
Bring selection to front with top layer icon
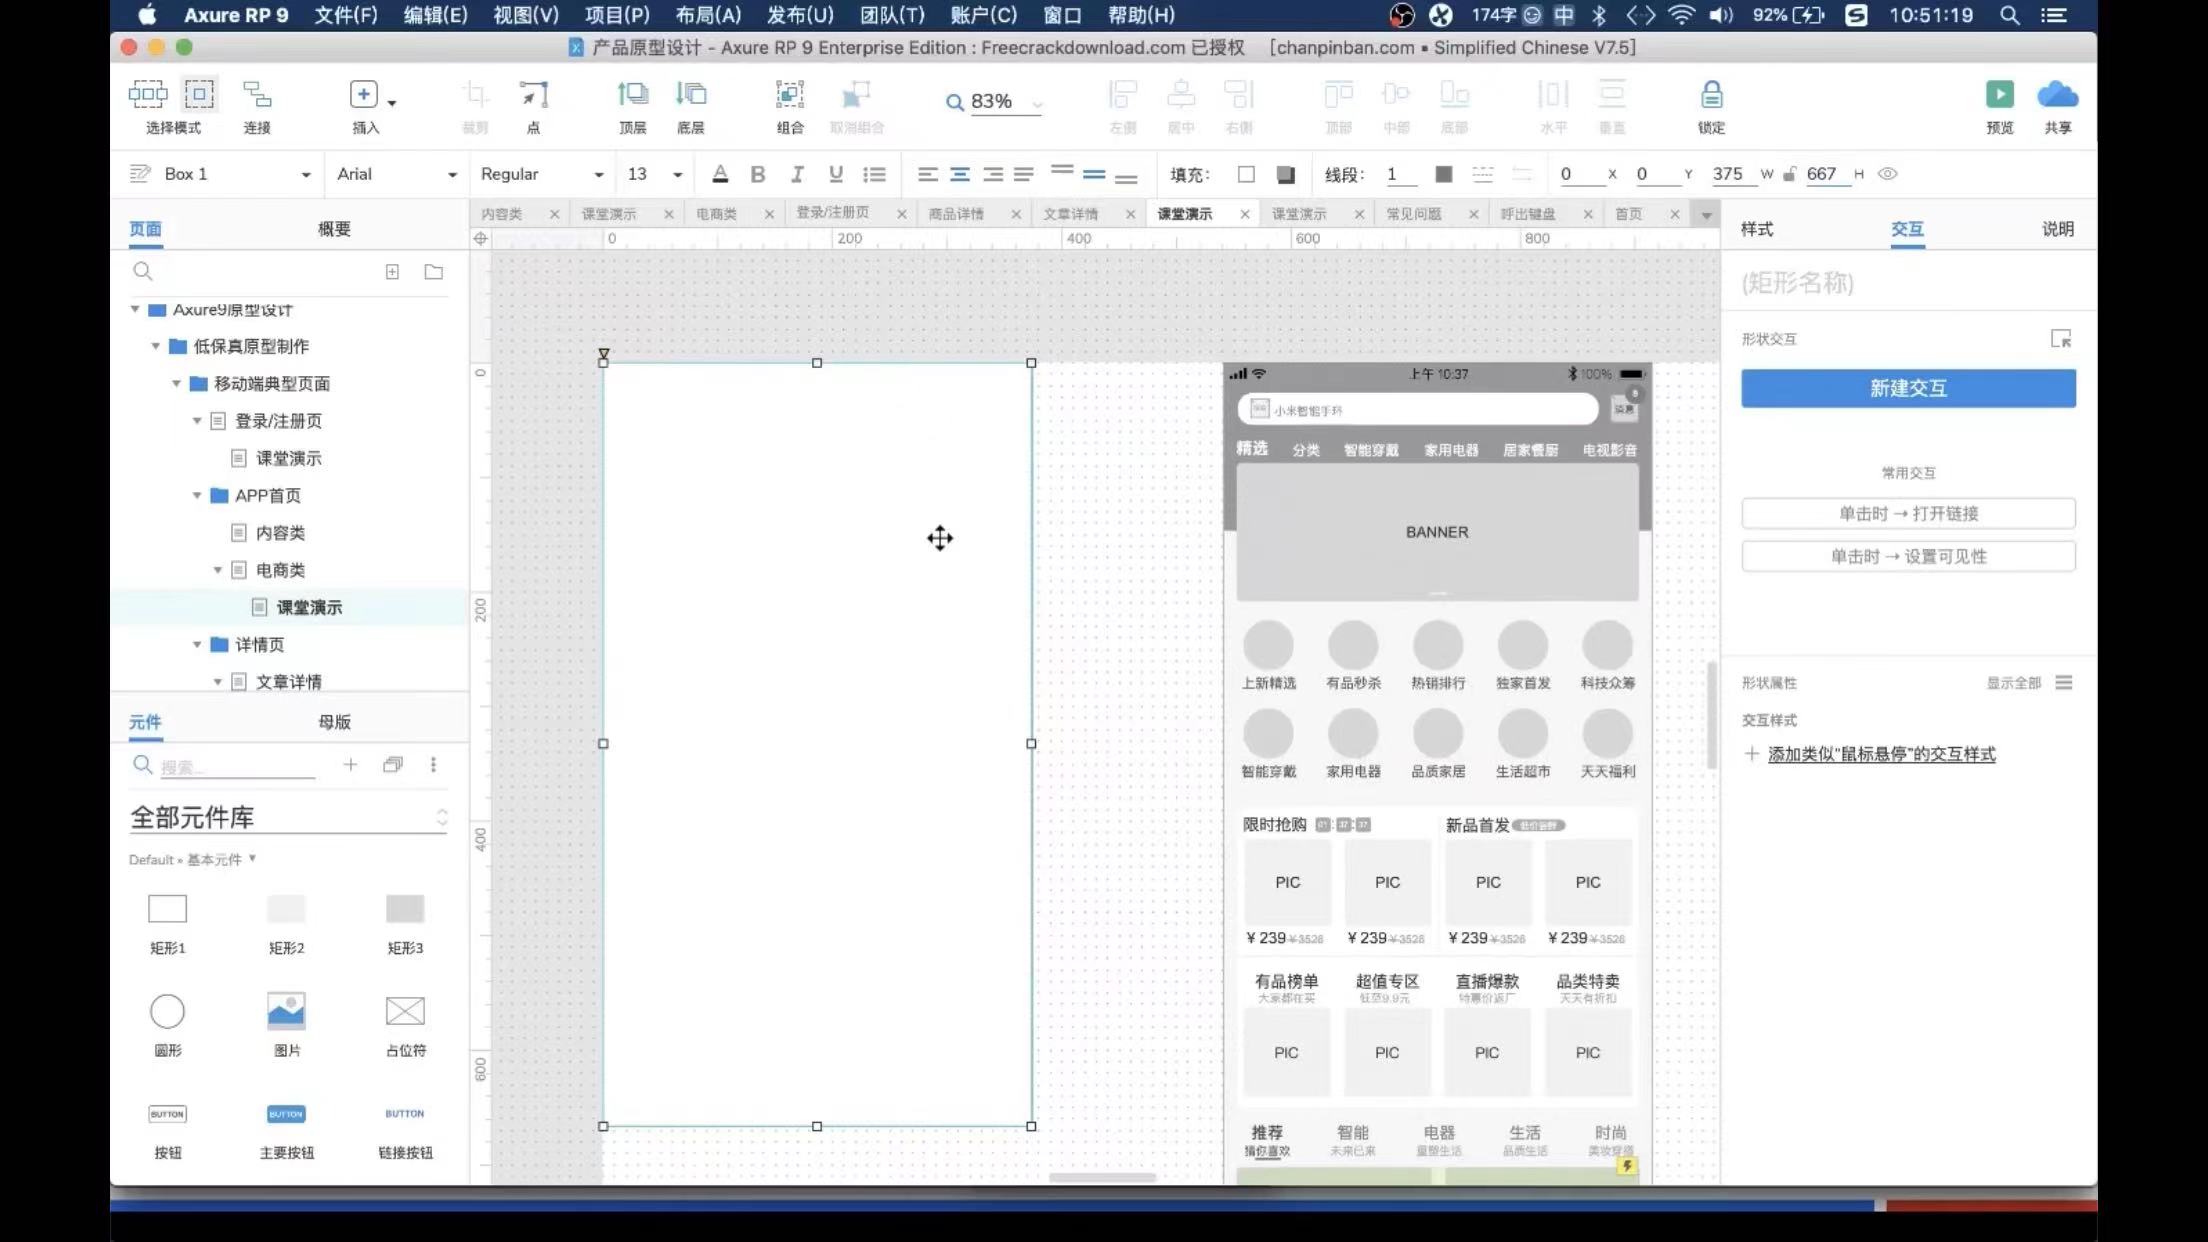point(632,95)
